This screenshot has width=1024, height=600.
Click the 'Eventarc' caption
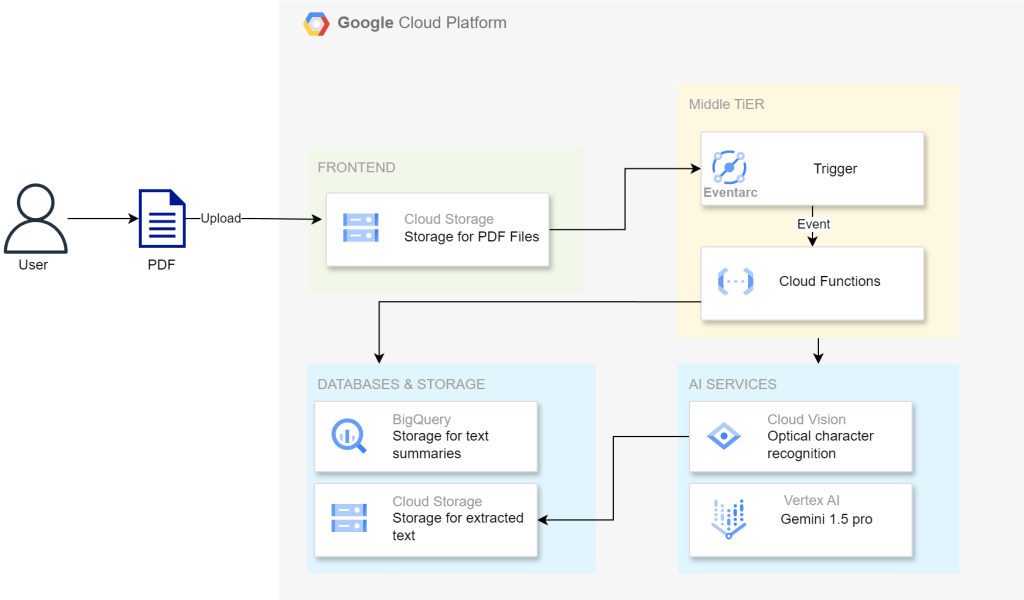coord(730,193)
